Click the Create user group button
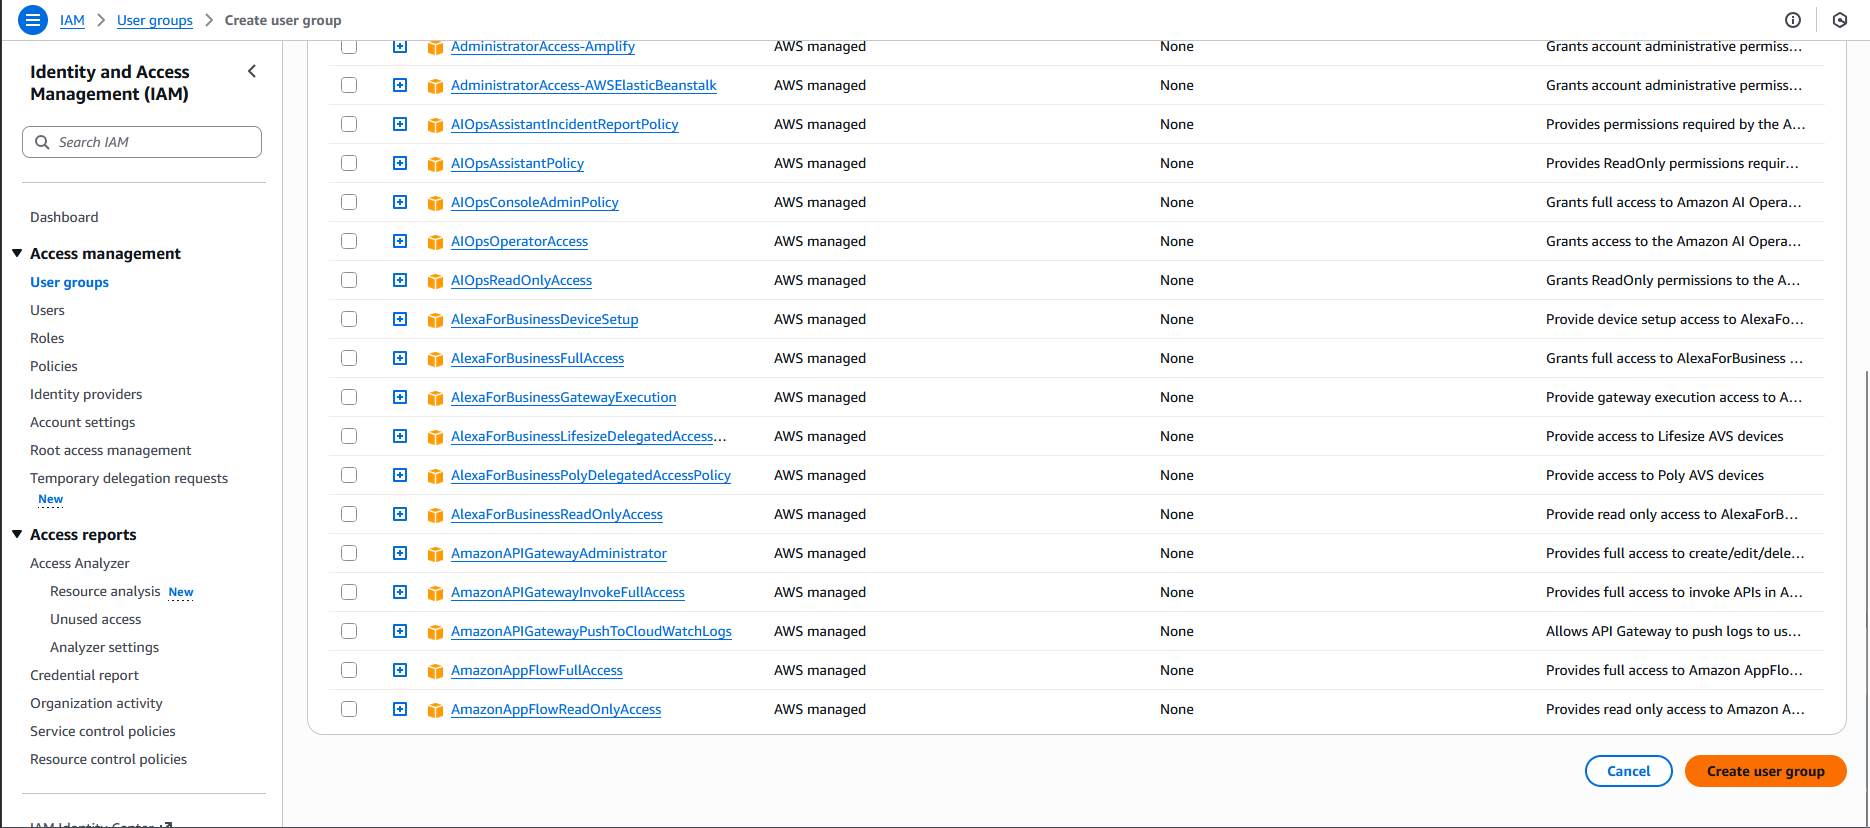 point(1765,771)
